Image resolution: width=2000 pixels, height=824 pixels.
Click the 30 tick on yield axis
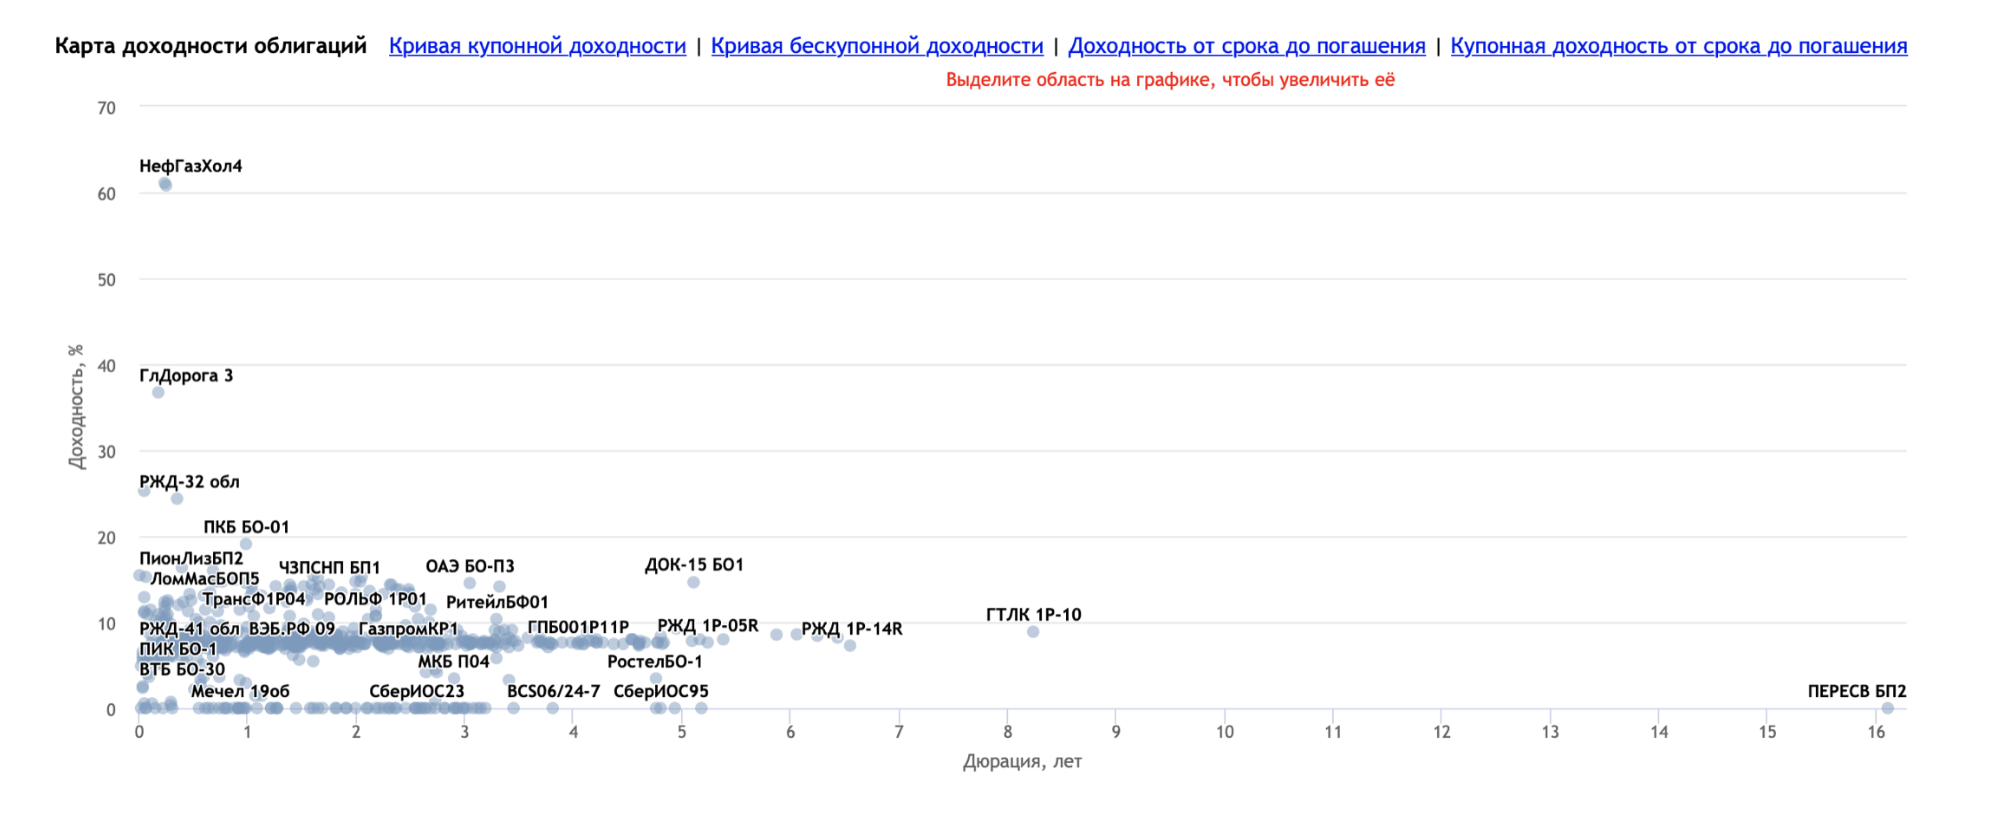click(106, 452)
